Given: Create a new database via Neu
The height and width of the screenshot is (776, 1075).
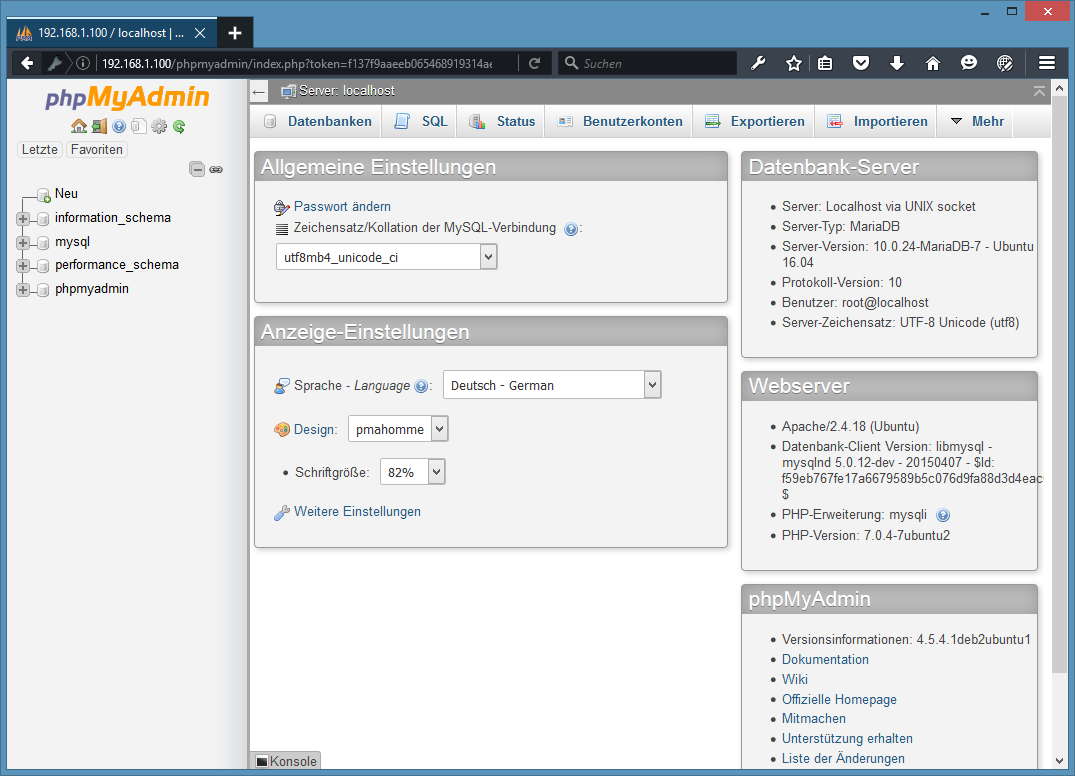Looking at the screenshot, I should [66, 194].
